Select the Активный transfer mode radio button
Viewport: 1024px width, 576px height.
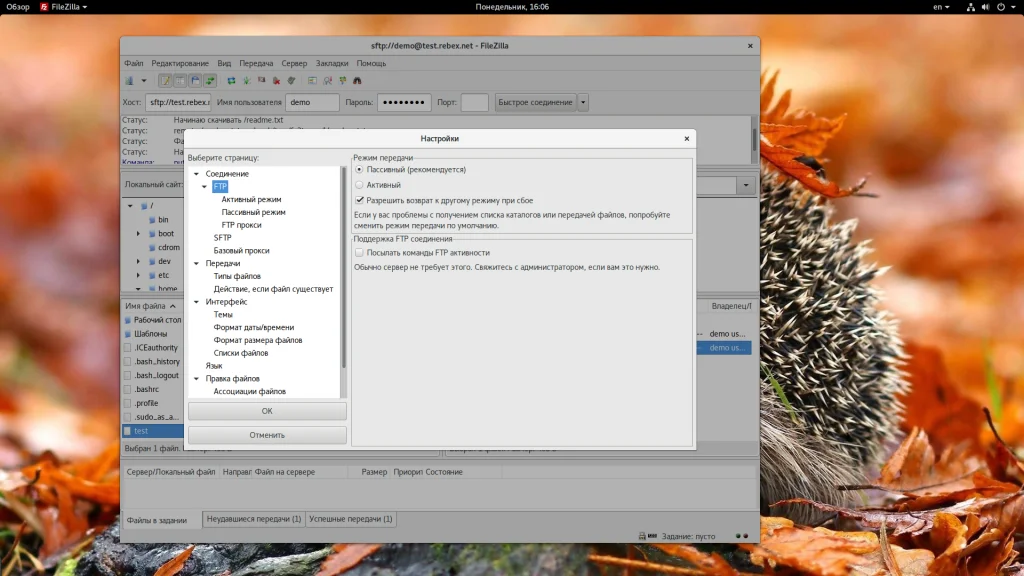pos(360,185)
